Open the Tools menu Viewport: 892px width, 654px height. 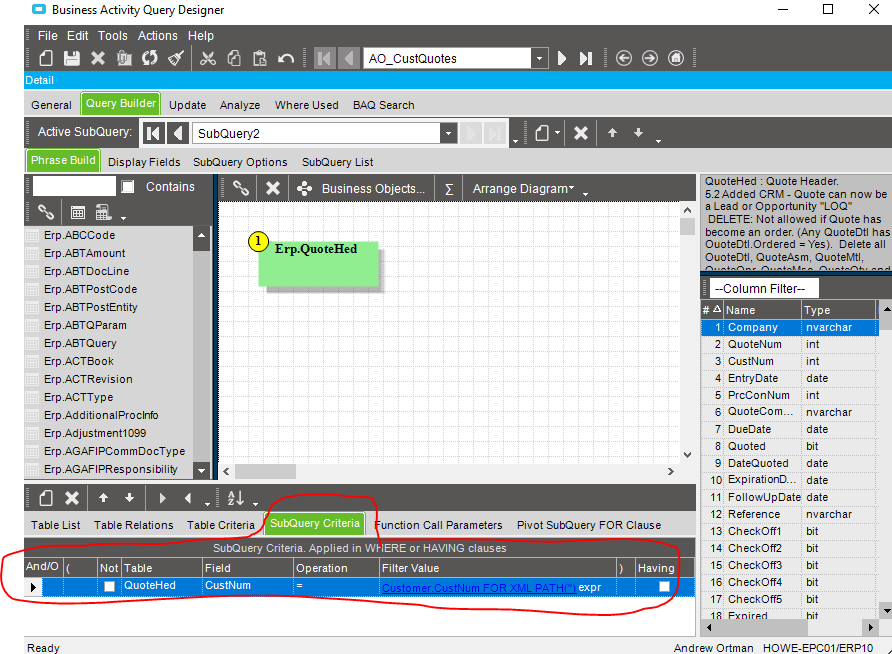(x=113, y=35)
